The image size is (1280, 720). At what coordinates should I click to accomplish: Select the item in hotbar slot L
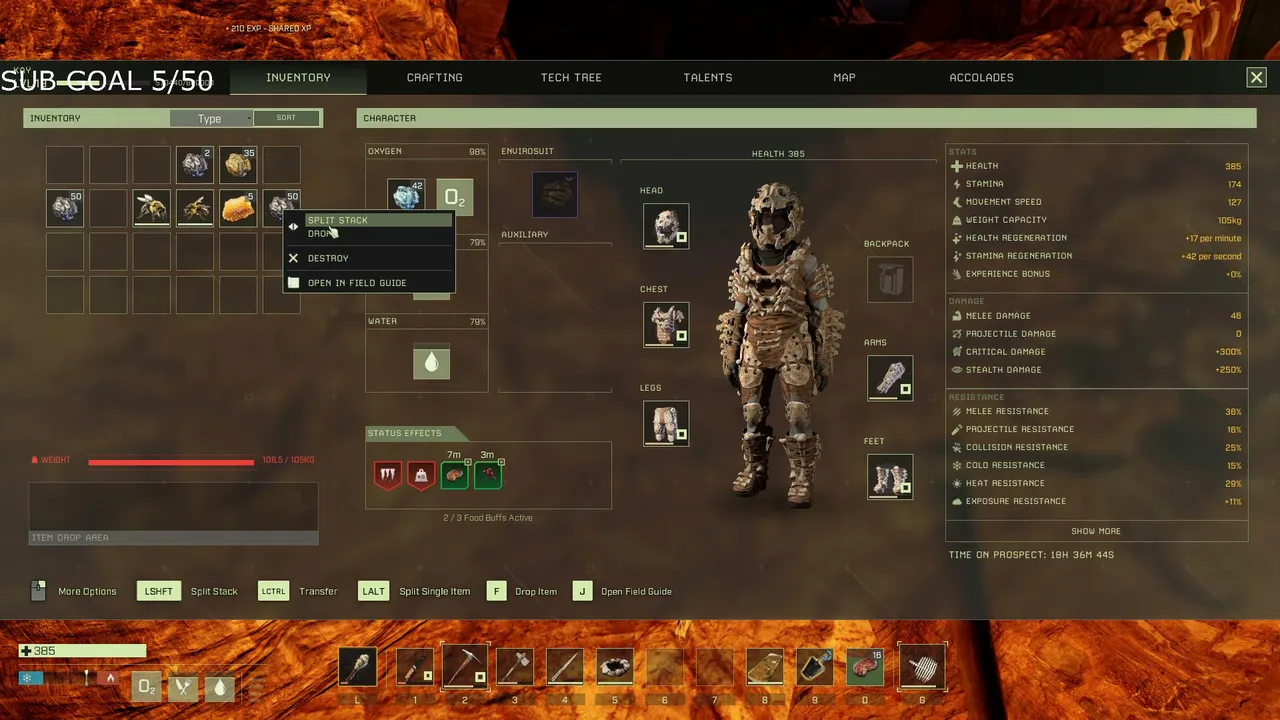(x=357, y=666)
